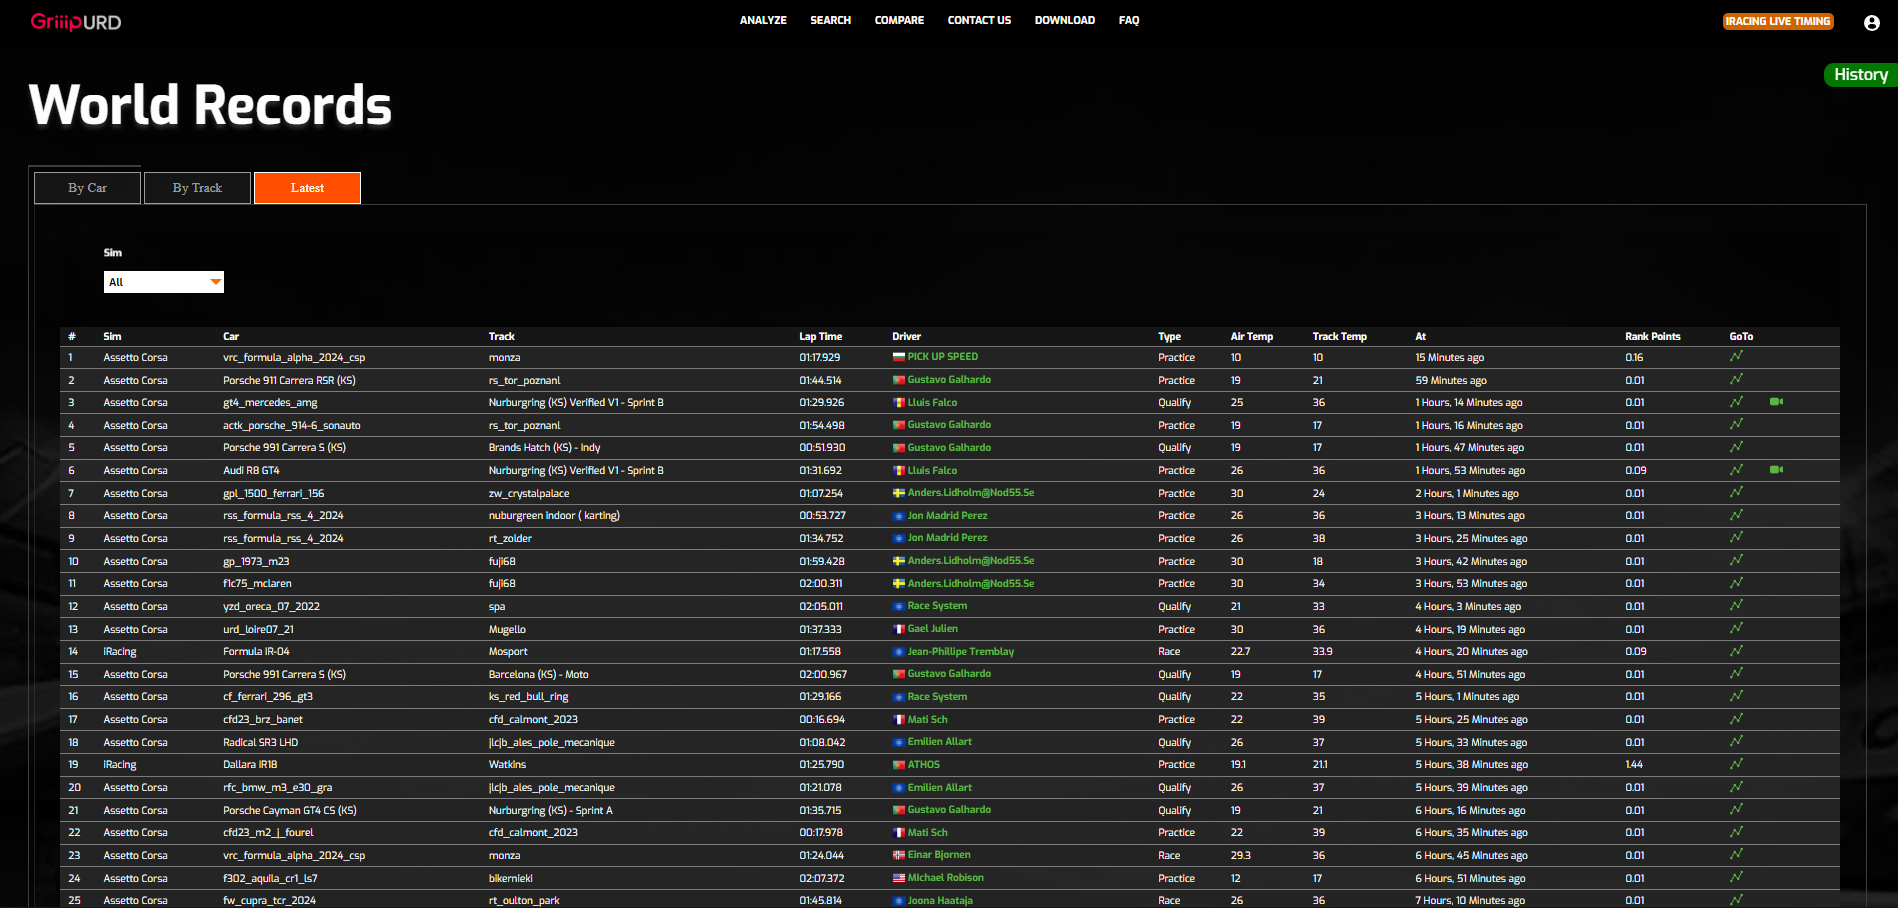Open chart icon for row 19 Watkins
Viewport: 1898px width, 908px height.
pos(1736,764)
